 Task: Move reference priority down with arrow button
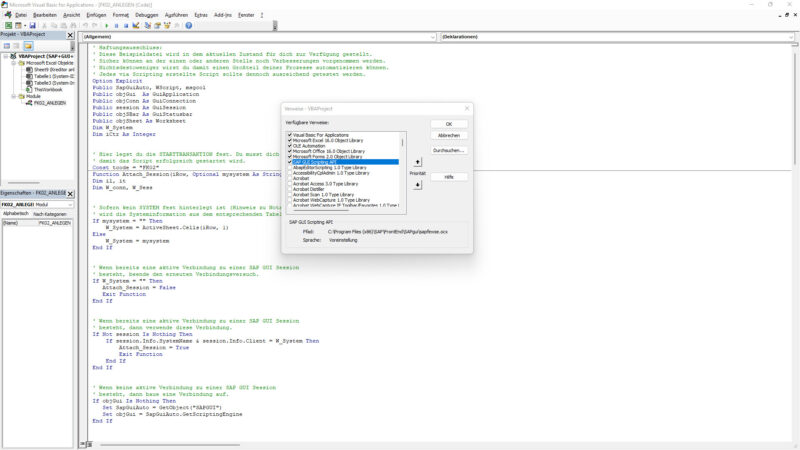pos(417,185)
